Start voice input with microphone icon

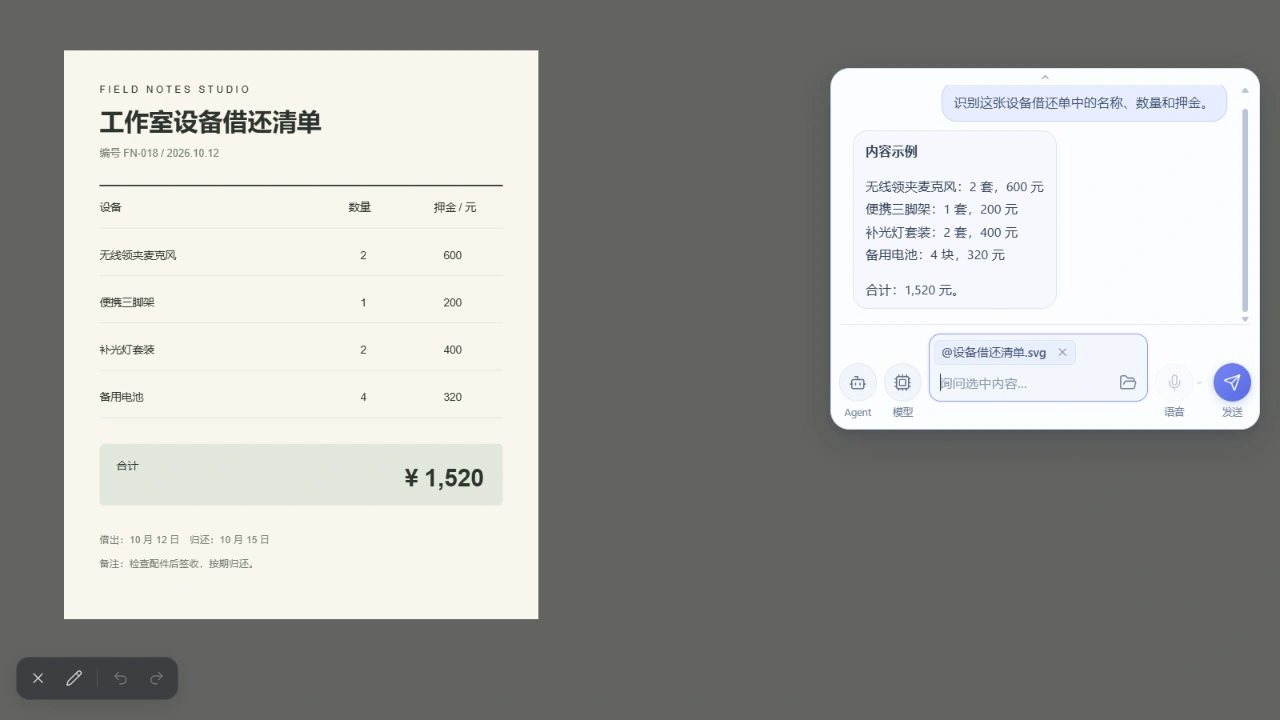click(x=1175, y=382)
